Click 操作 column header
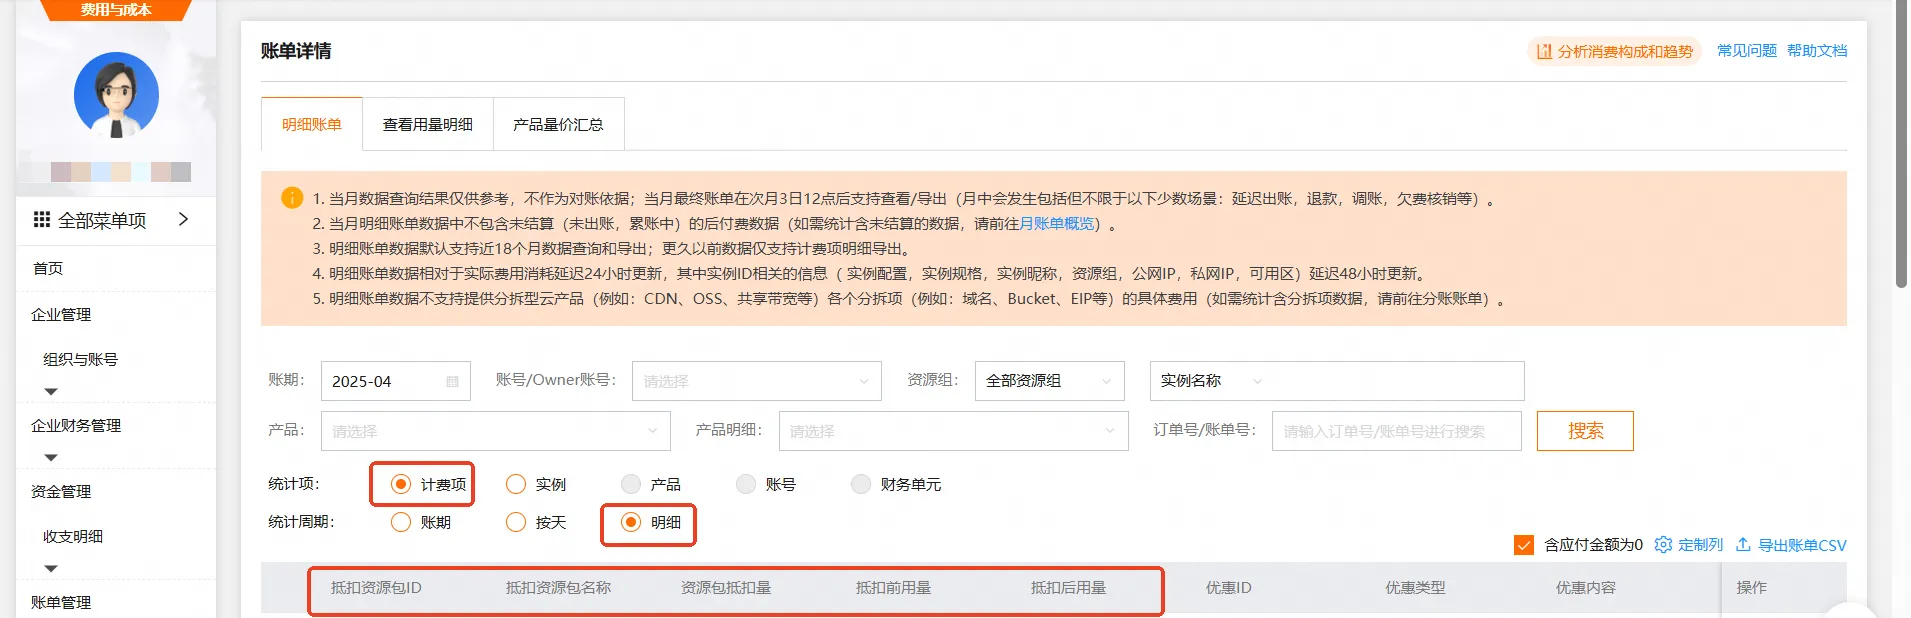Viewport: 1911px width, 618px height. (1751, 588)
